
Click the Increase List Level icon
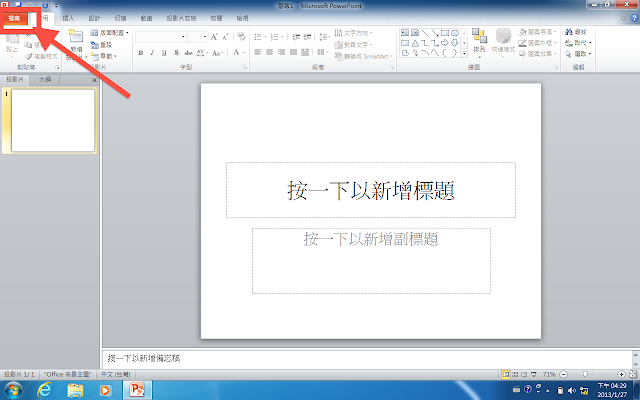[307, 37]
